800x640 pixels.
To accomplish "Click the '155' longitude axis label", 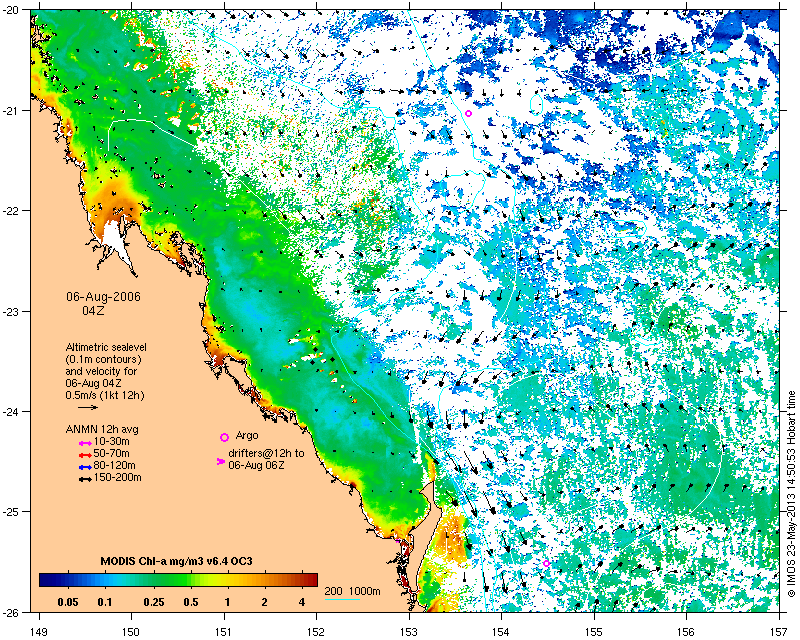I will tap(594, 632).
